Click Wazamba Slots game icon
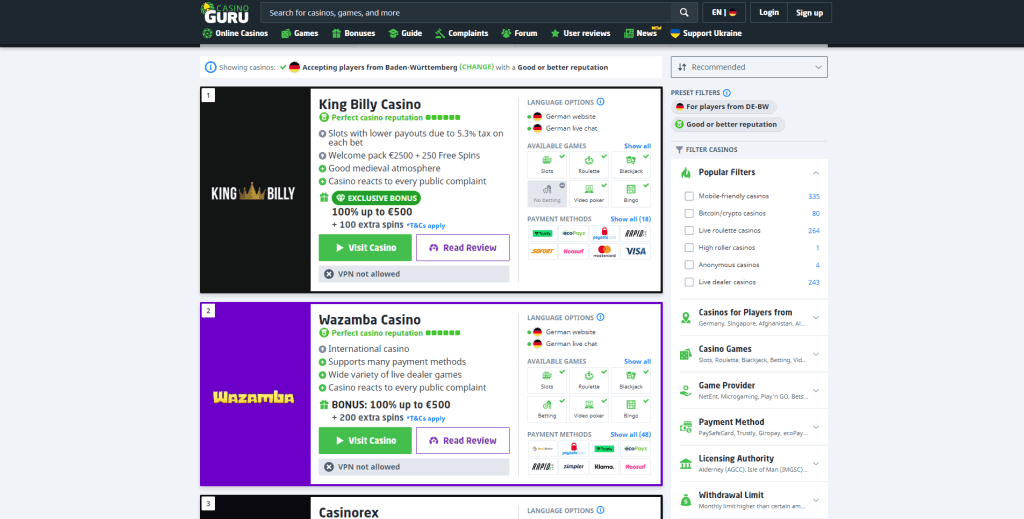This screenshot has width=1024, height=519. coord(547,381)
